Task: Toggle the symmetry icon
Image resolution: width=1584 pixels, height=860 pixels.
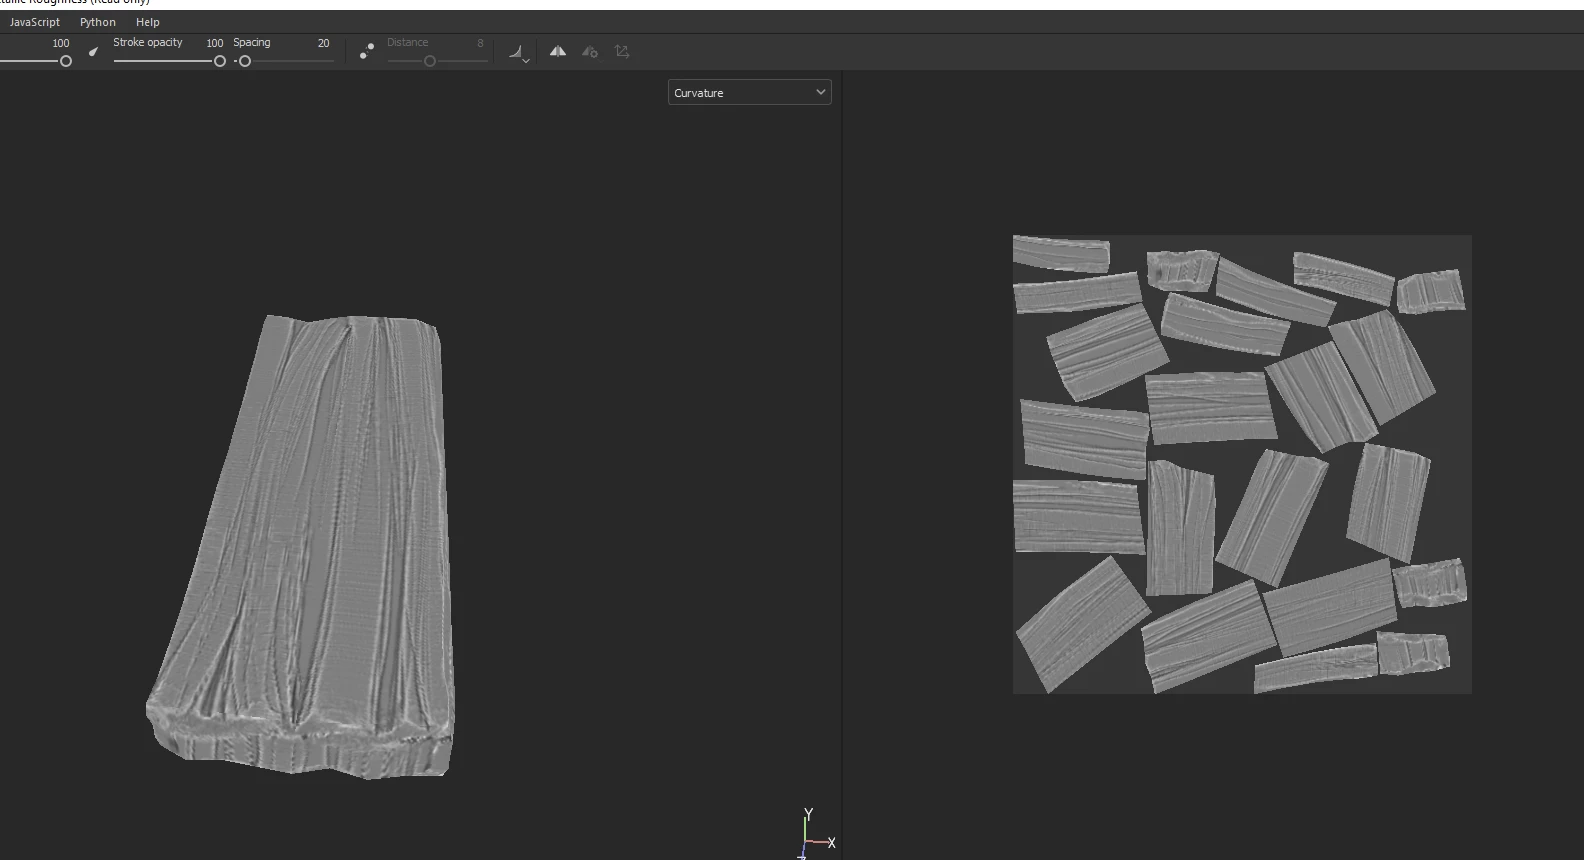Action: click(x=558, y=51)
